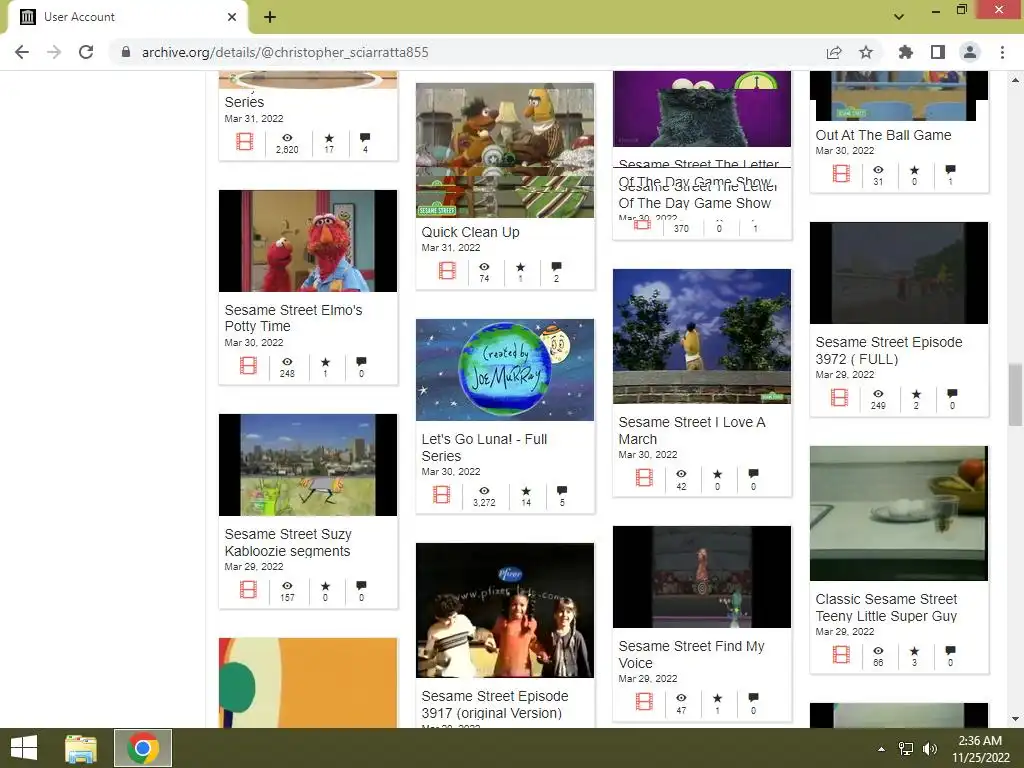Open Sesame Street Find My Voice link
The image size is (1024, 768).
point(692,654)
